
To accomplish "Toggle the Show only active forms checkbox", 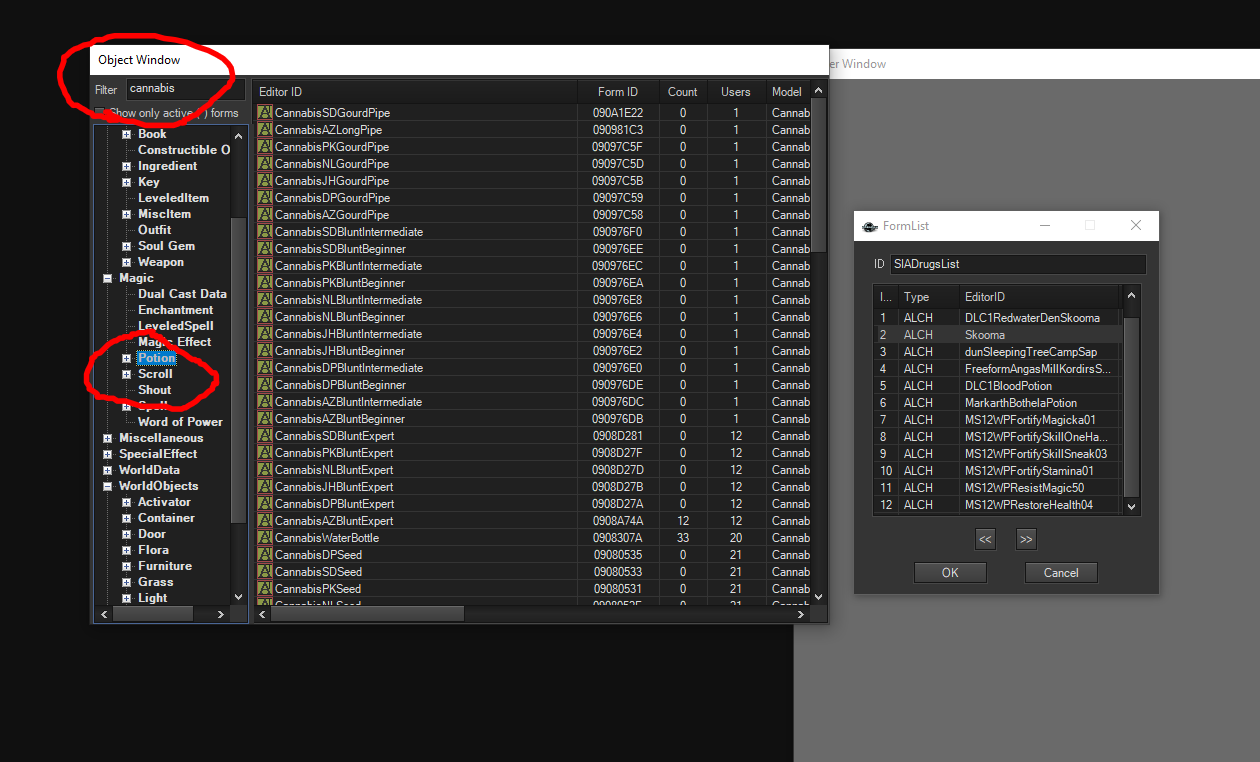I will (x=100, y=113).
